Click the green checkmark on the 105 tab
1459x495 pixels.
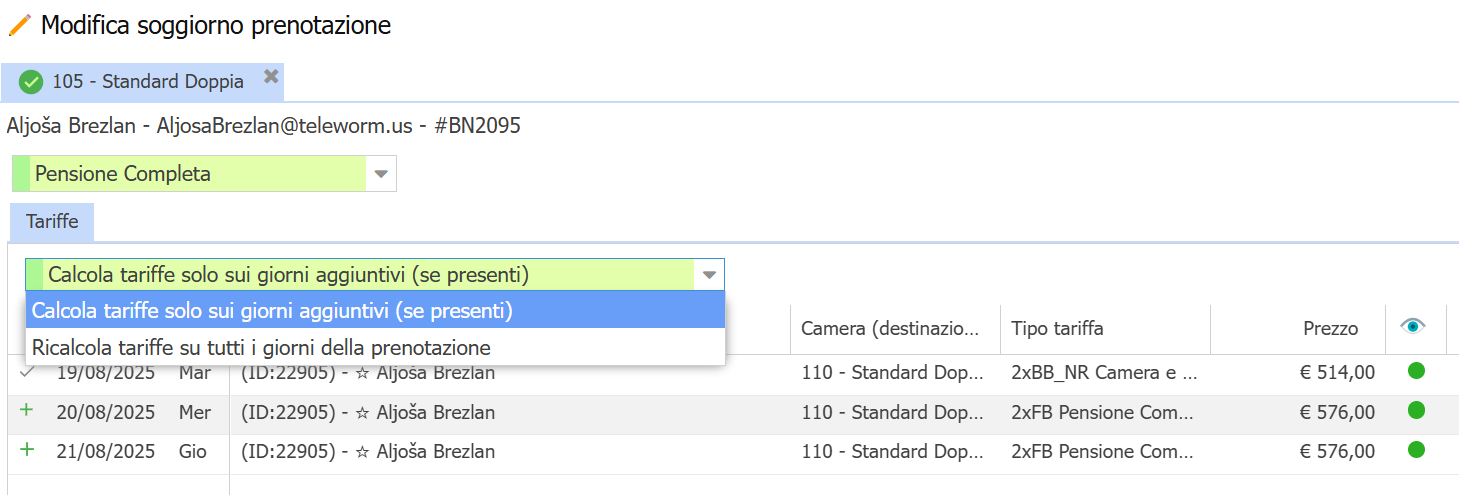pyautogui.click(x=31, y=82)
